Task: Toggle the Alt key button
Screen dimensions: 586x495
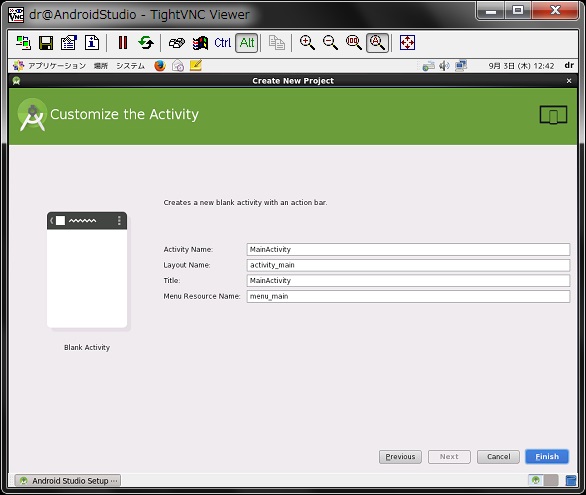Action: pos(247,43)
